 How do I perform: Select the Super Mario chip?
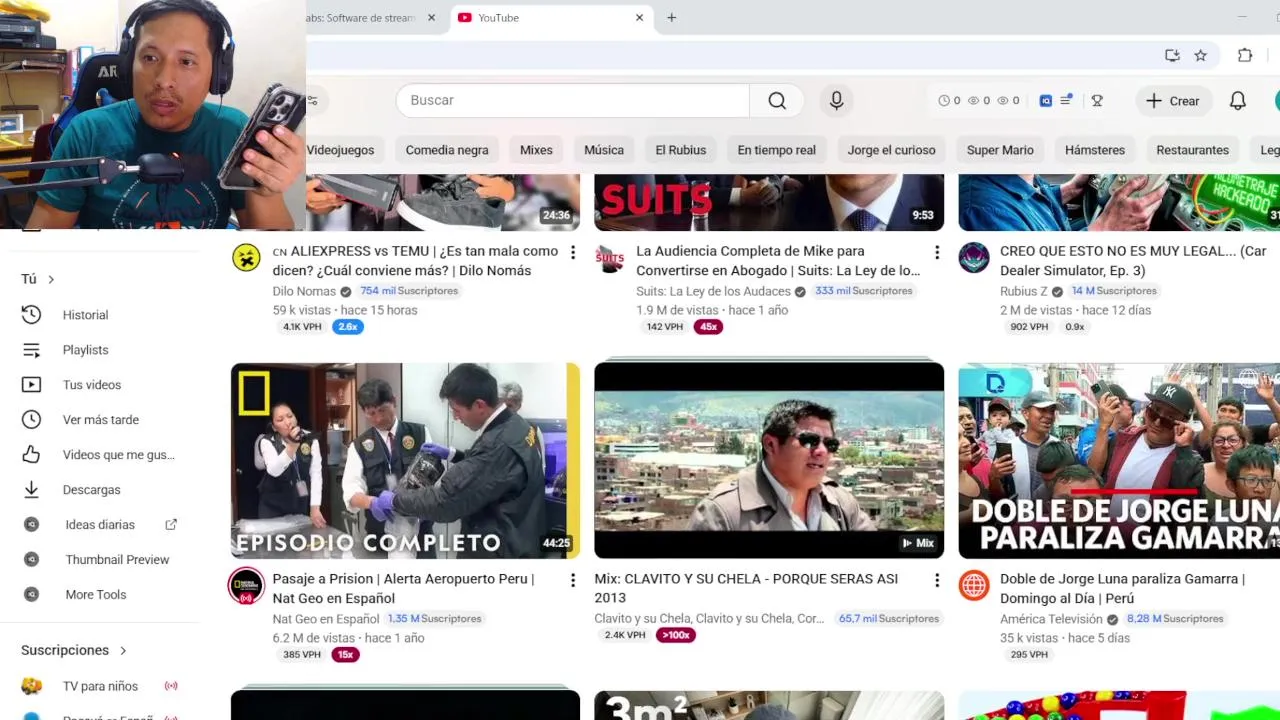pyautogui.click(x=1000, y=150)
